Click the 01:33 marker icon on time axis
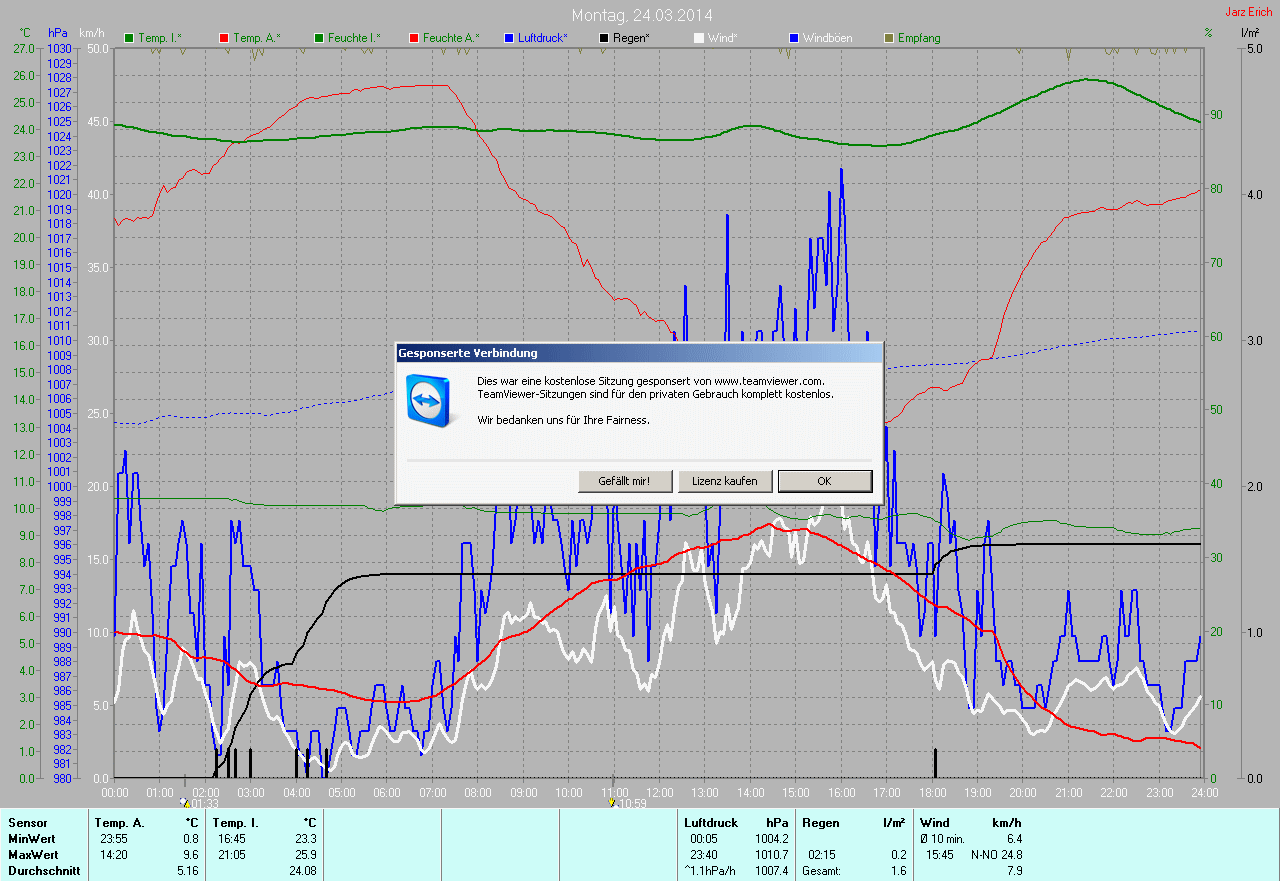 (184, 802)
